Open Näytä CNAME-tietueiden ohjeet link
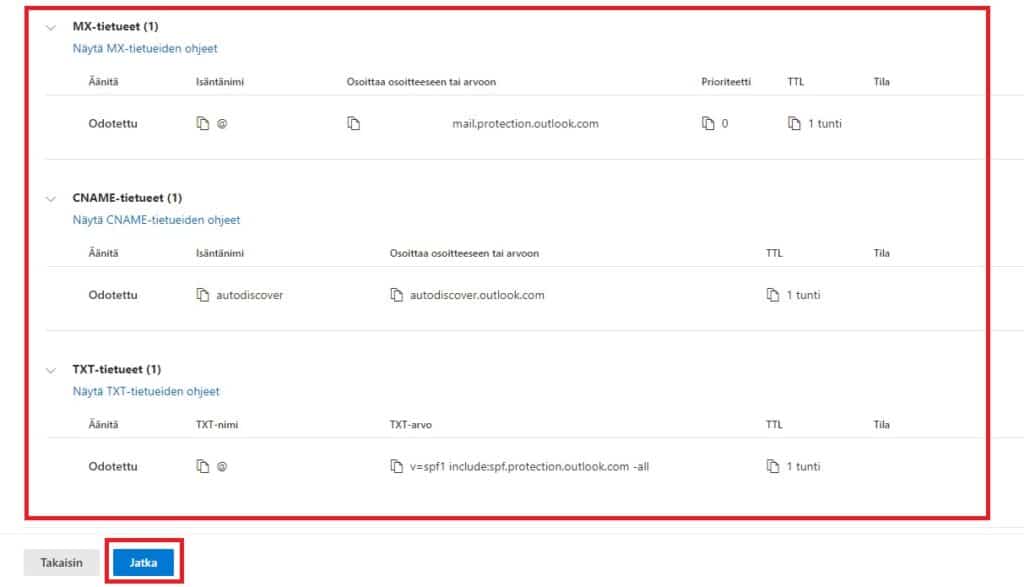This screenshot has height=587, width=1024. tap(156, 220)
